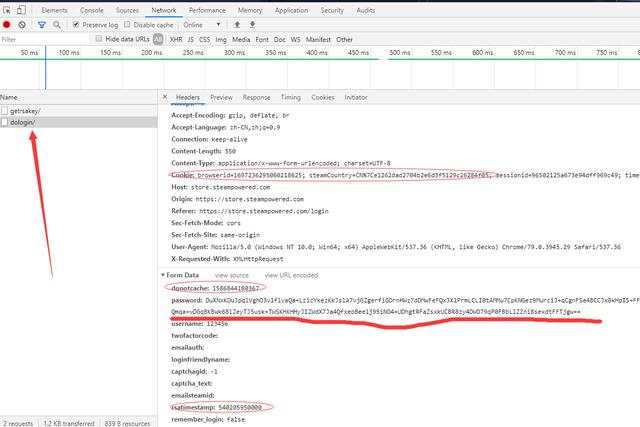640x427 pixels.
Task: Click the Content-Length 550 header
Action: 203,151
